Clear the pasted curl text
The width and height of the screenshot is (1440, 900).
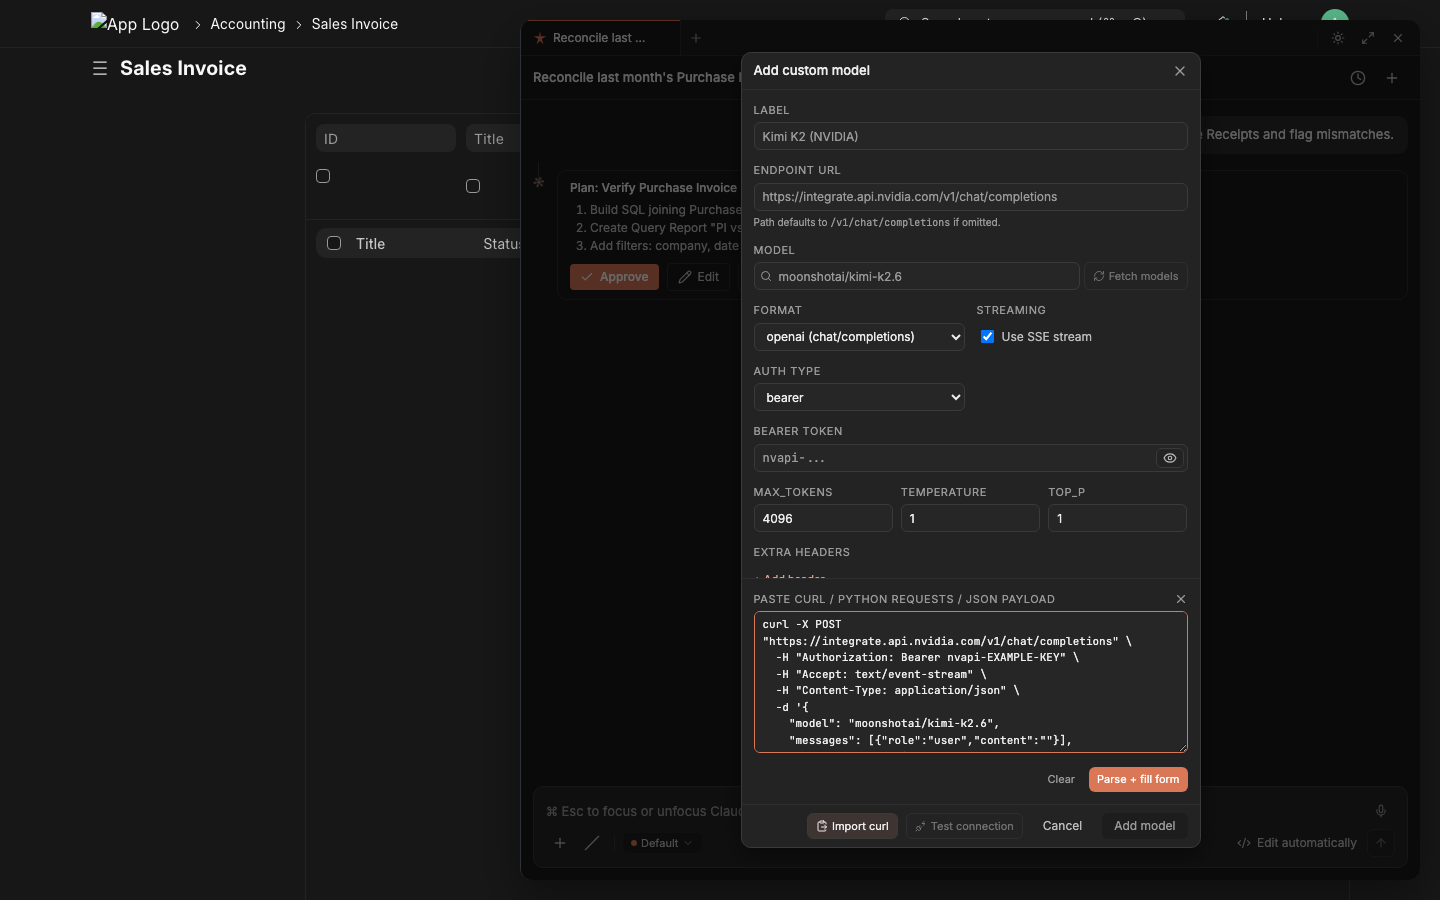[1061, 779]
